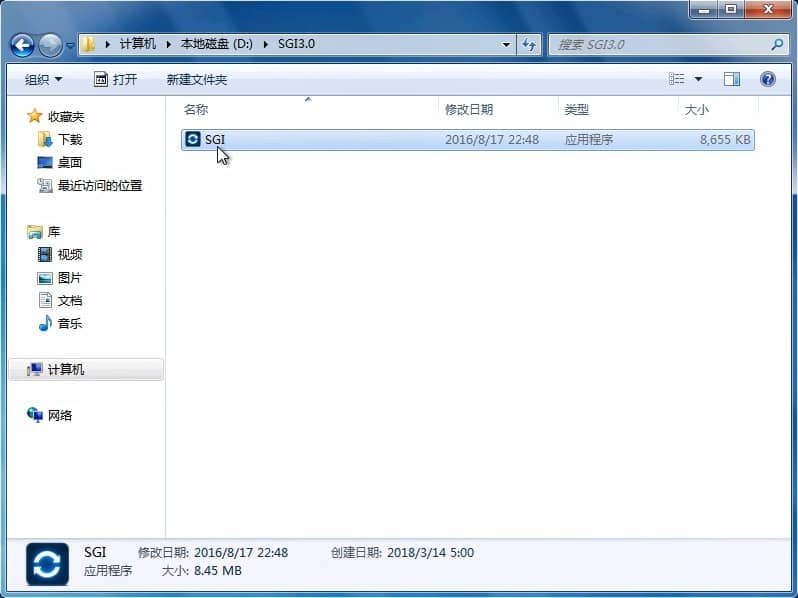
Task: Select the 音乐 library
Action: 69,324
